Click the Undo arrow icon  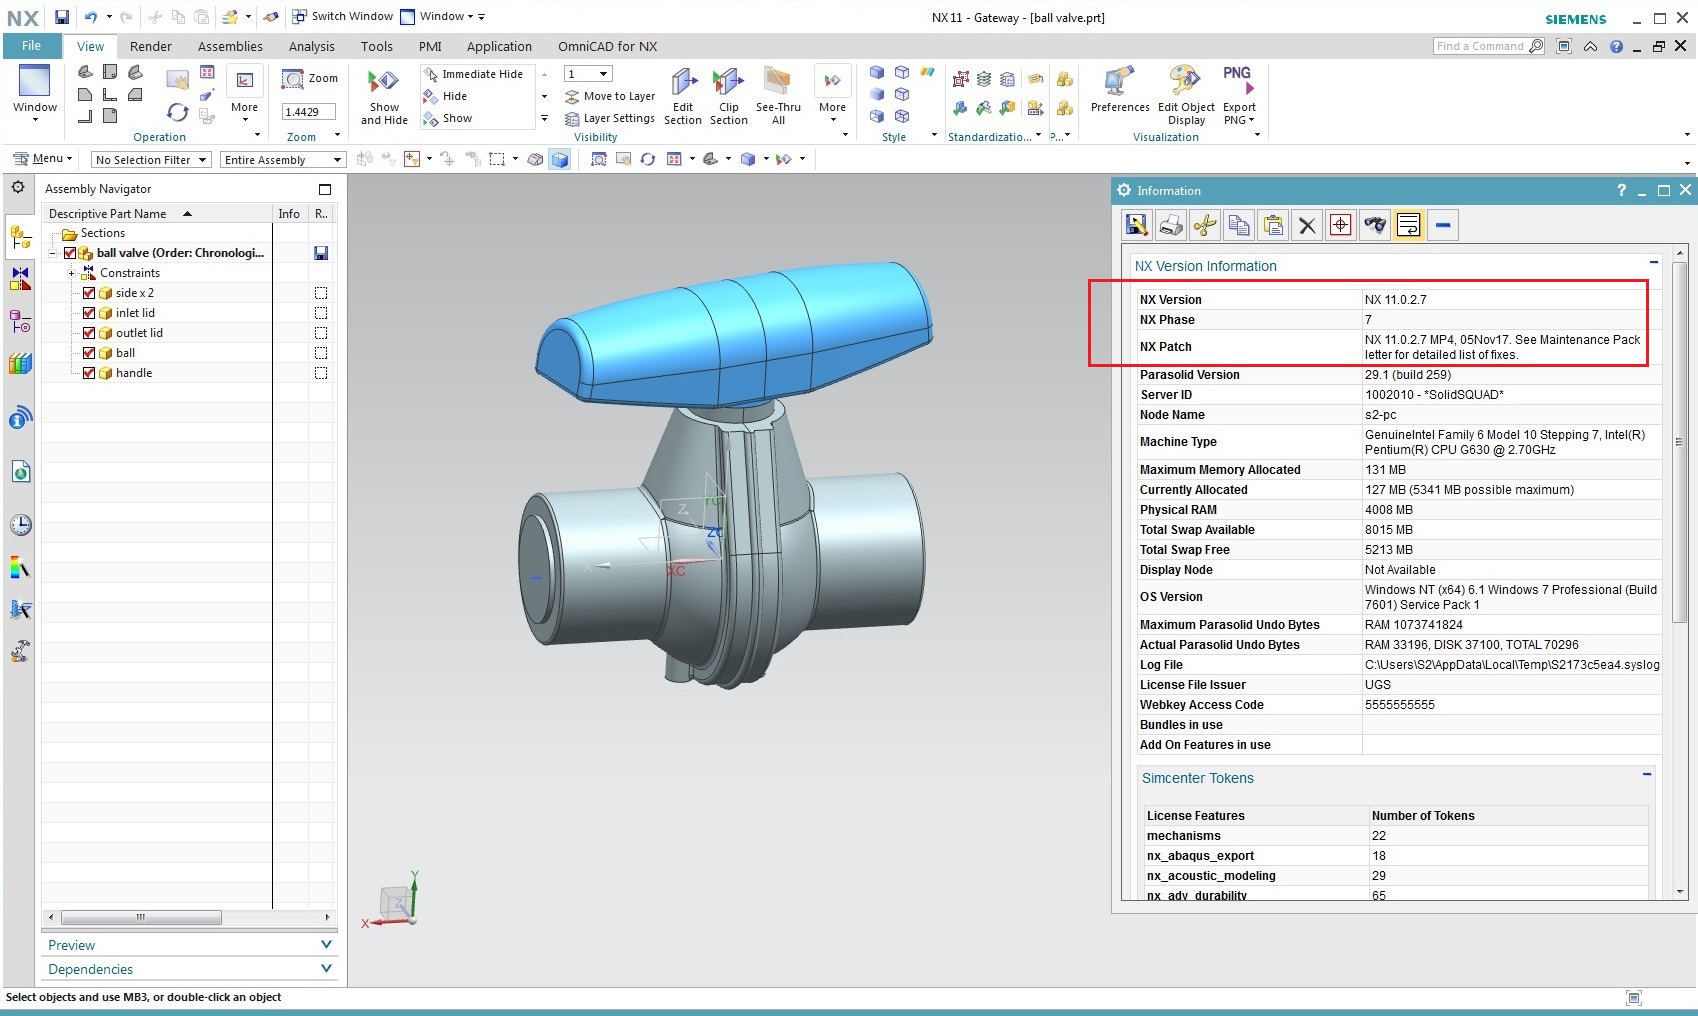click(91, 17)
